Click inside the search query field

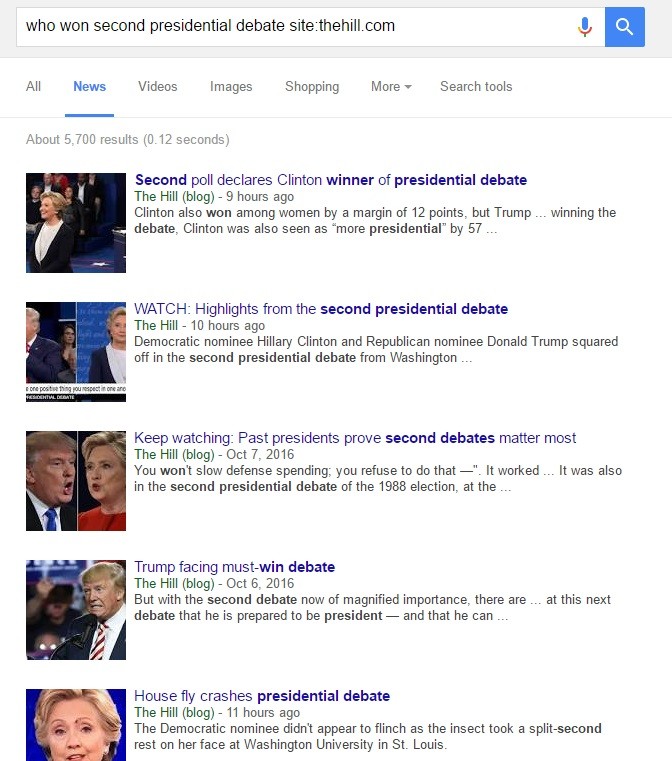(x=296, y=27)
